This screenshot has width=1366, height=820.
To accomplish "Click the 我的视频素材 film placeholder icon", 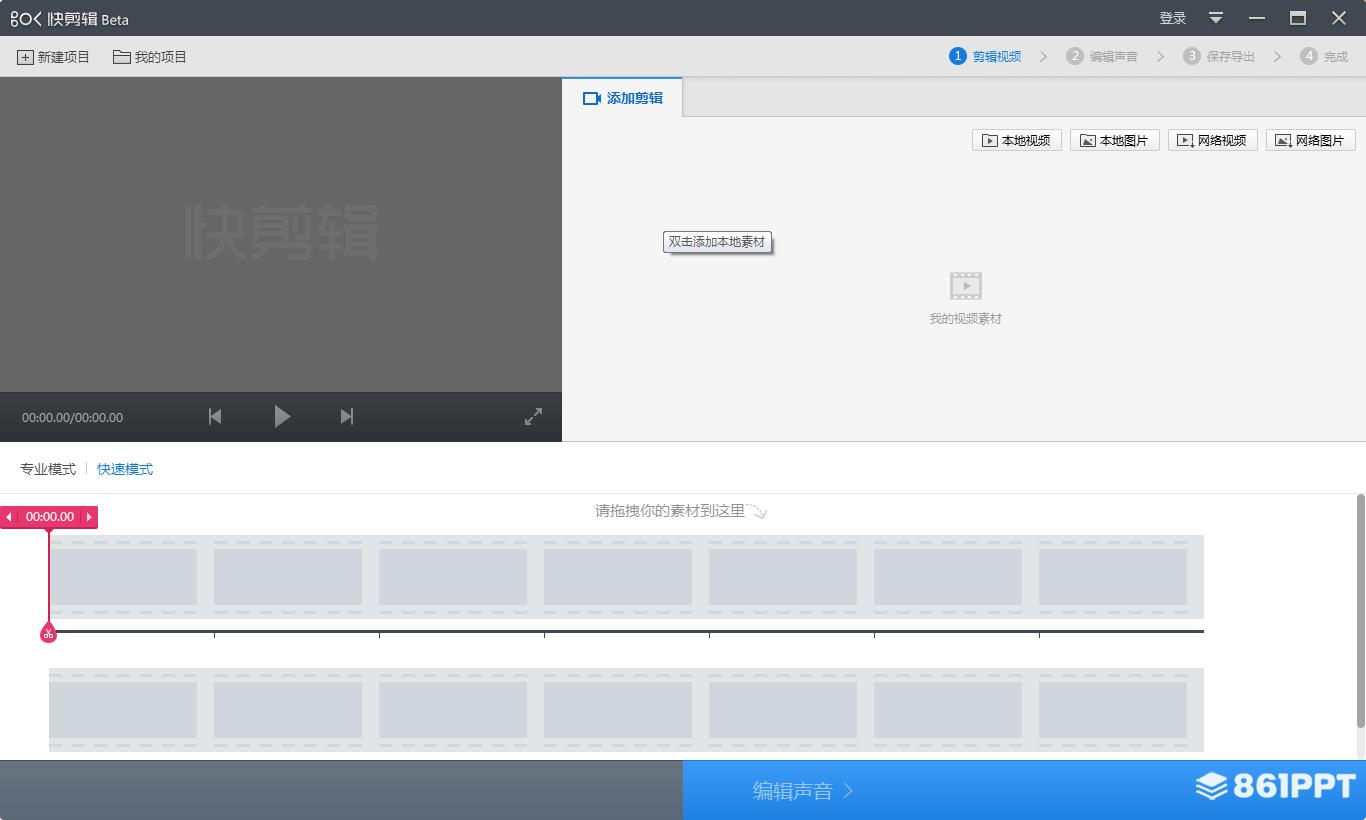I will (965, 286).
